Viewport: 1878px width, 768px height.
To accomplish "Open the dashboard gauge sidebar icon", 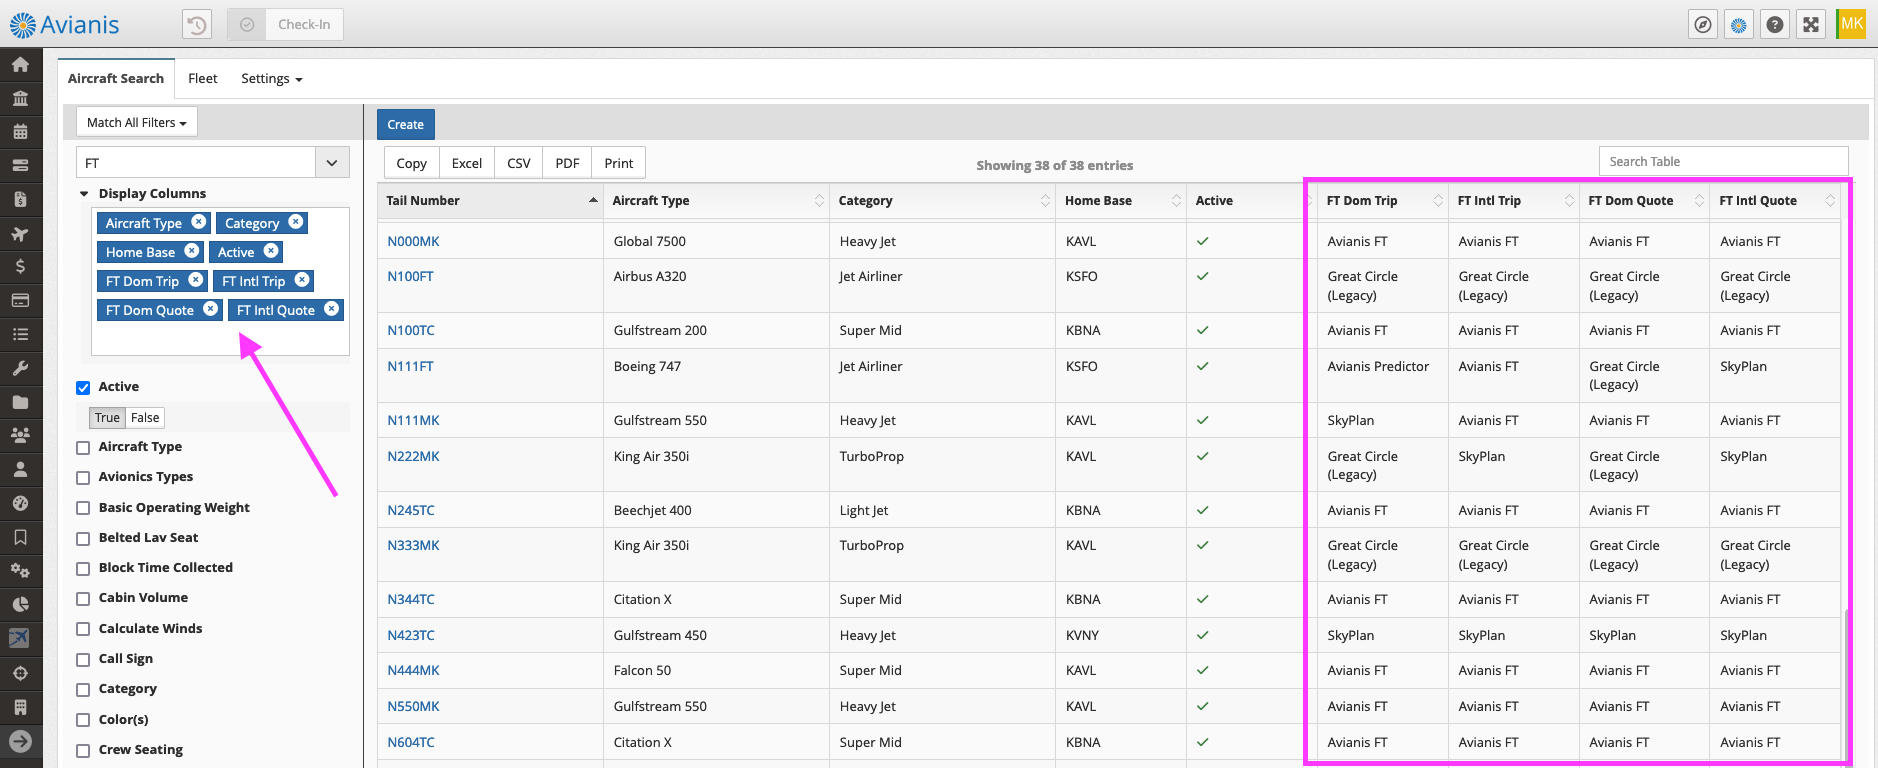I will point(20,503).
